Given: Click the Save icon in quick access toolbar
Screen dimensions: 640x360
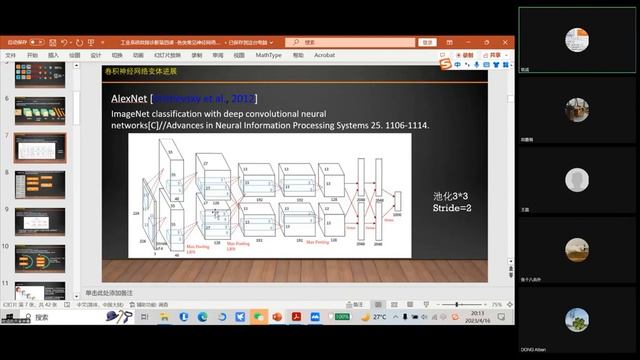Looking at the screenshot, I should point(53,42).
